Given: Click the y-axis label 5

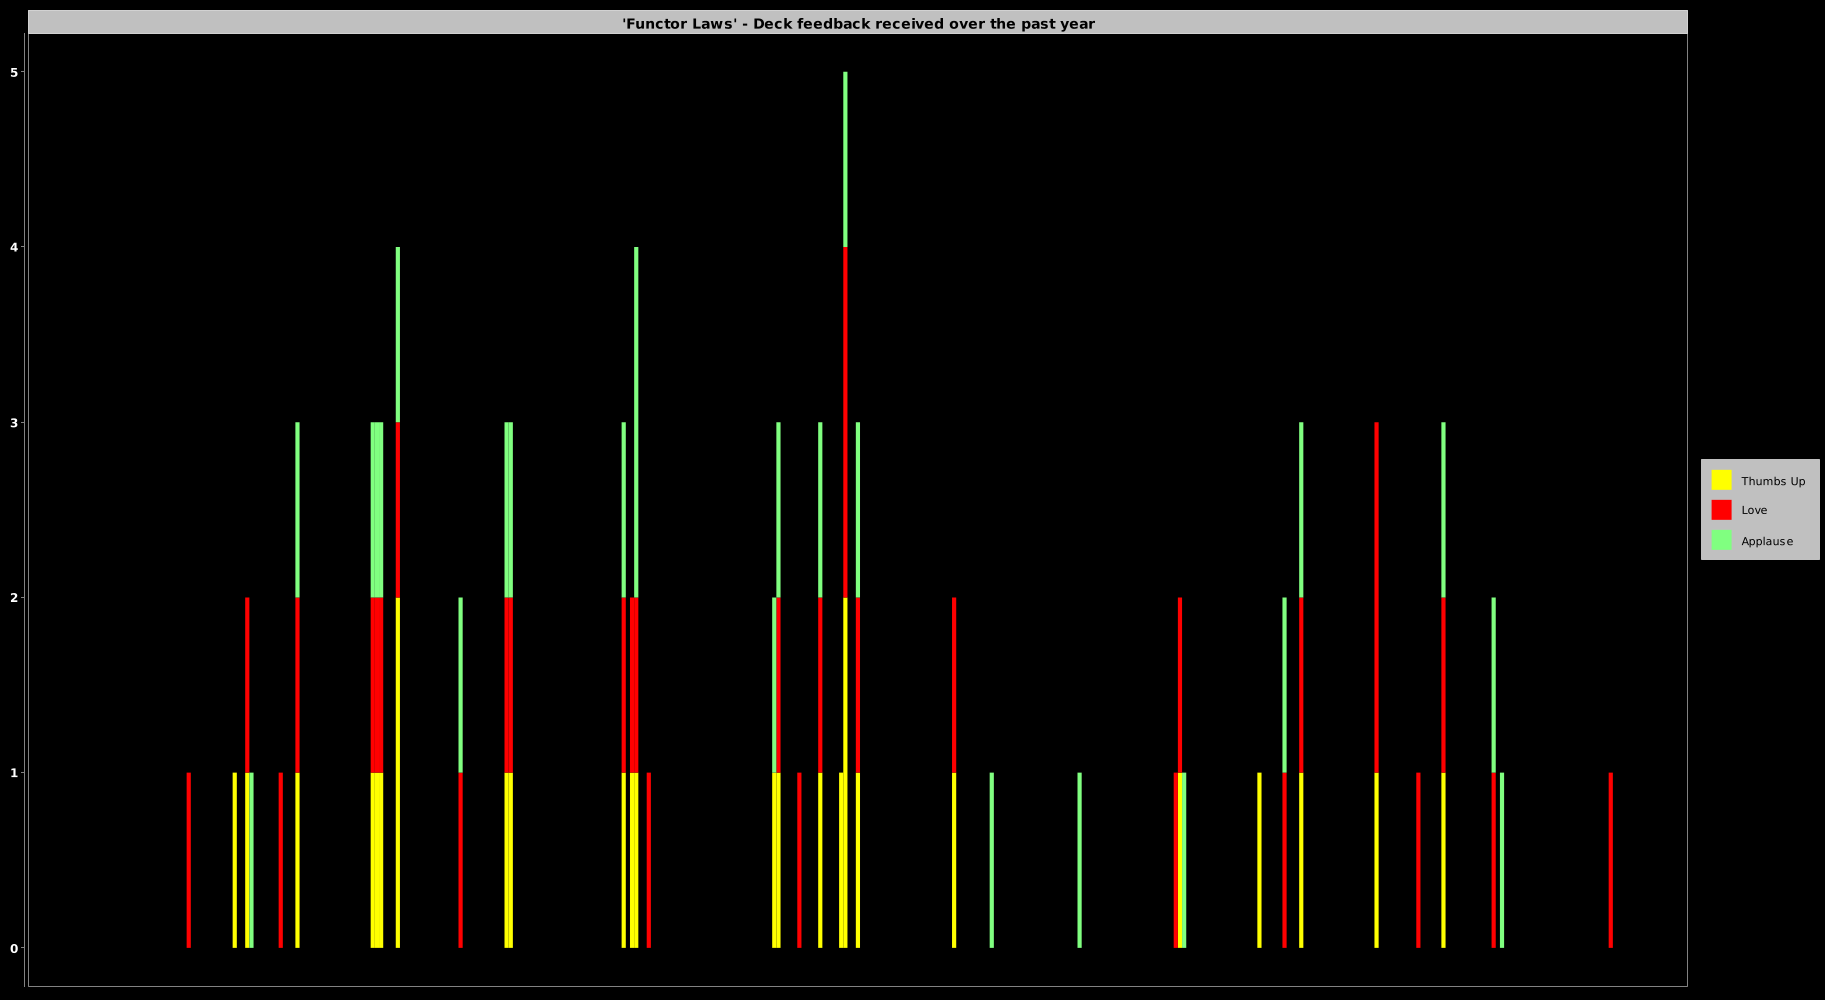Looking at the screenshot, I should pyautogui.click(x=15, y=72).
